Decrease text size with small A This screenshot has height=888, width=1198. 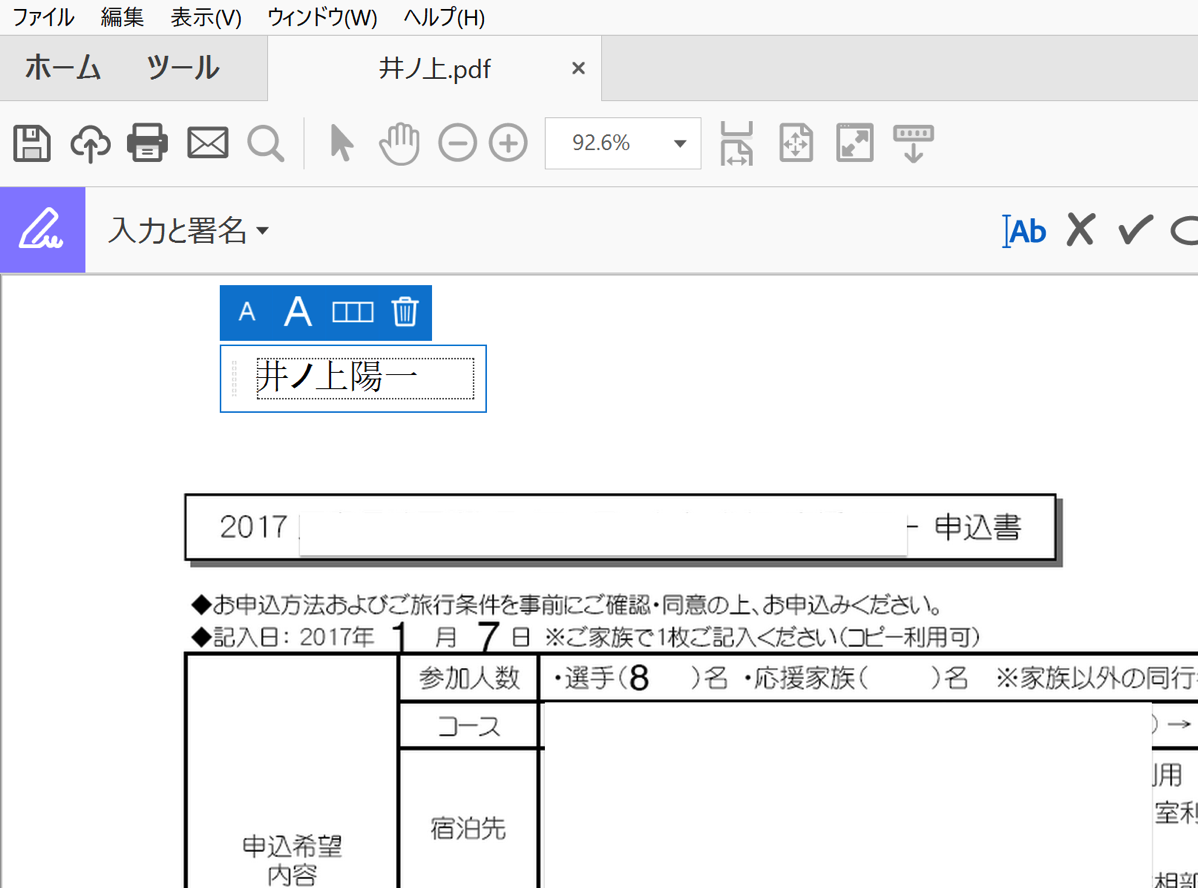point(247,313)
